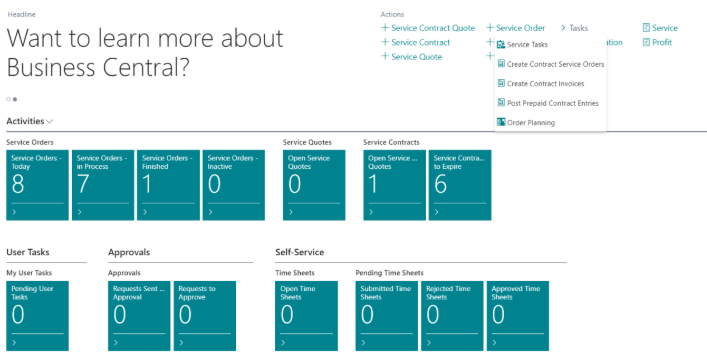Select the first headline page dot
This screenshot has height=361, width=707.
pos(8,99)
